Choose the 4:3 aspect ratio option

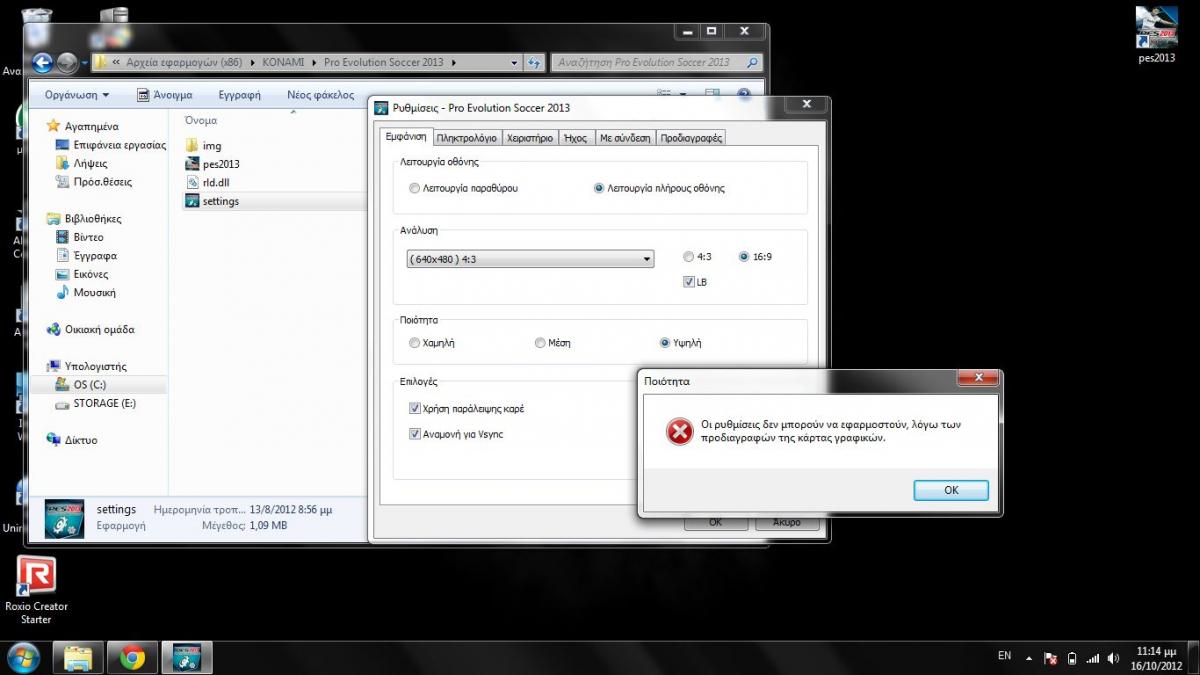(x=698, y=257)
